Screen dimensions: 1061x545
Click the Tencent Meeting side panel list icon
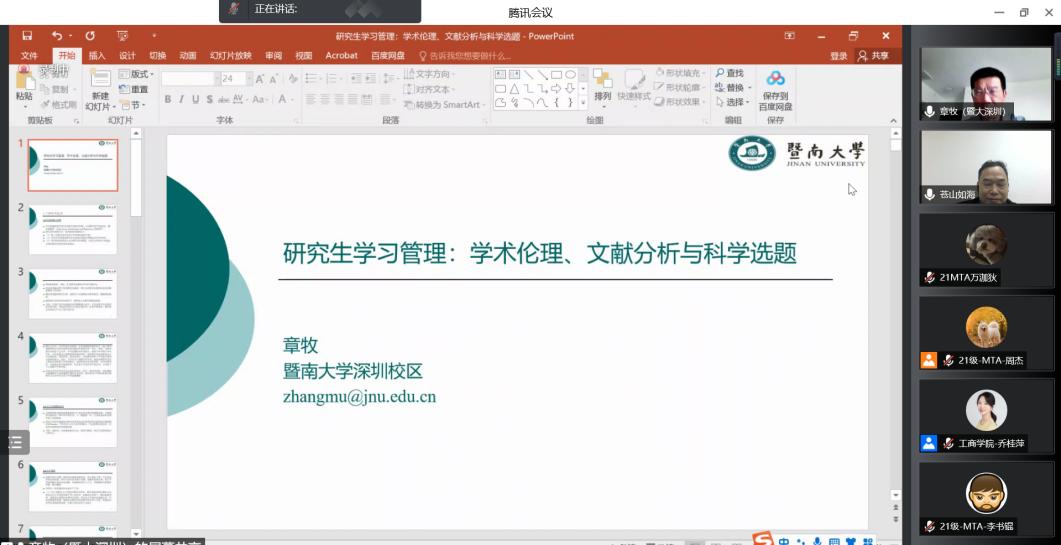point(15,443)
